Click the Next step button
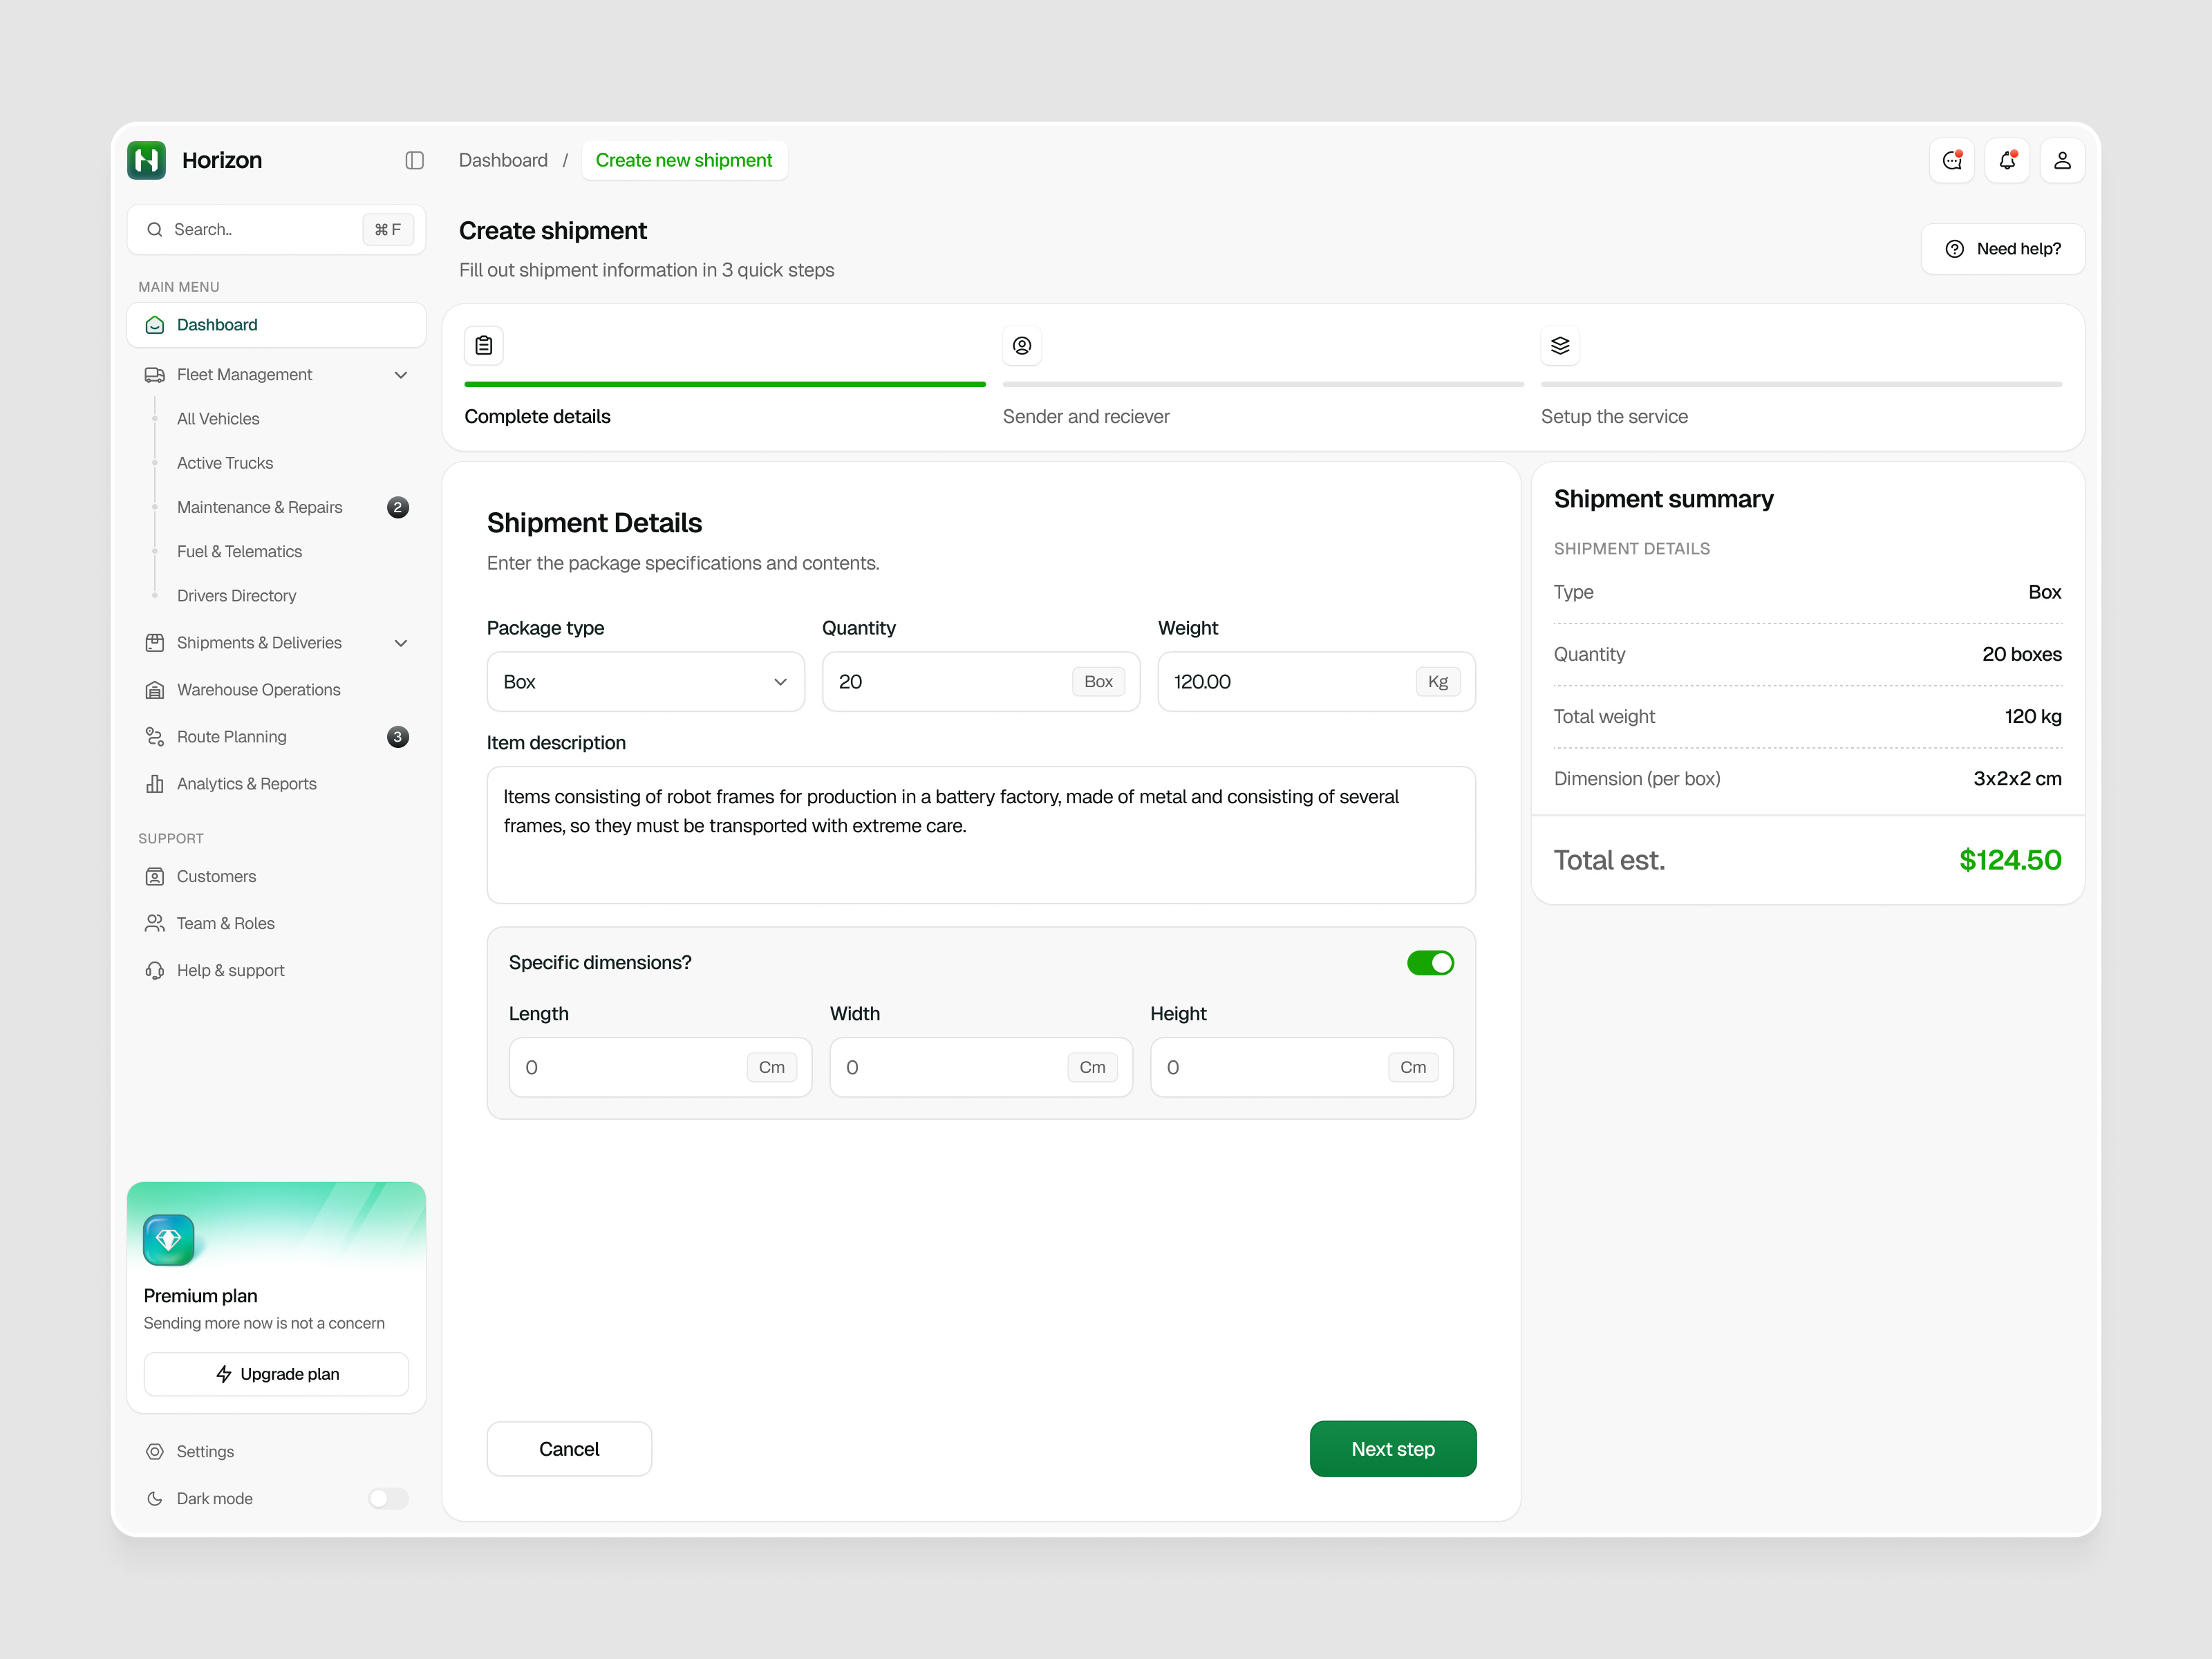 pyautogui.click(x=1393, y=1448)
